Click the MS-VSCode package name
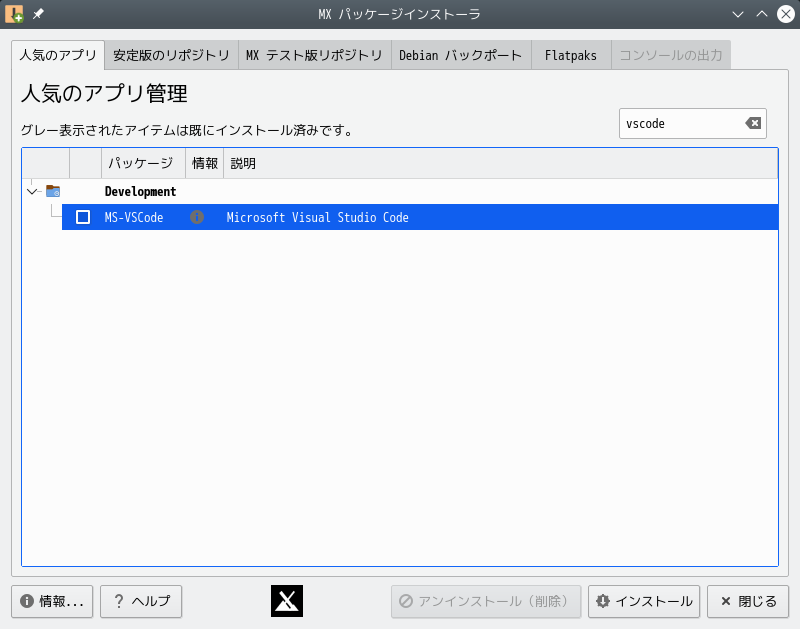Viewport: 800px width, 629px height. click(134, 217)
